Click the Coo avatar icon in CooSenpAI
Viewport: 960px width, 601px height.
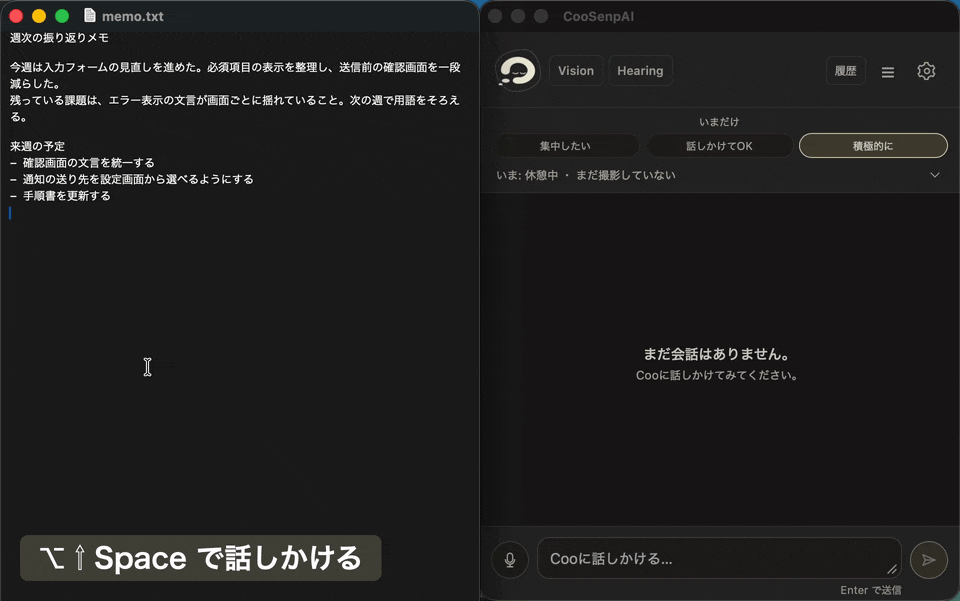coord(518,70)
